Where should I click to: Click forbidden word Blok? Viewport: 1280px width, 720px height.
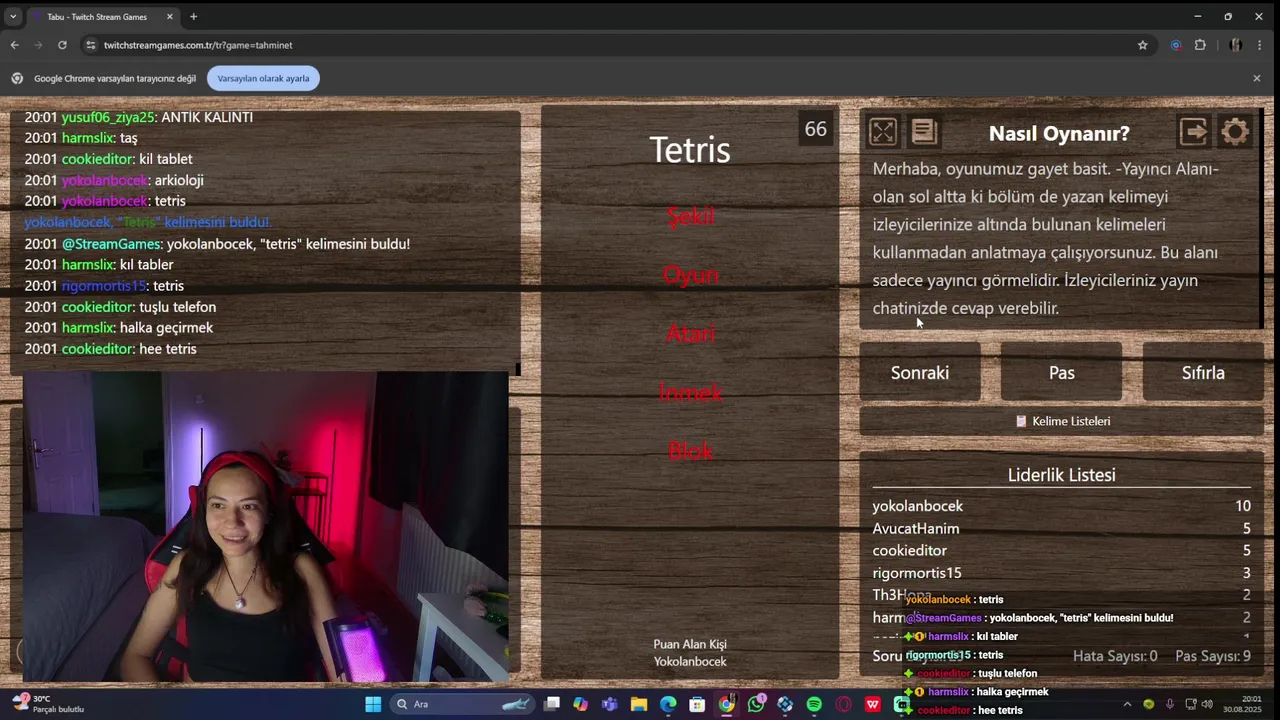(691, 451)
